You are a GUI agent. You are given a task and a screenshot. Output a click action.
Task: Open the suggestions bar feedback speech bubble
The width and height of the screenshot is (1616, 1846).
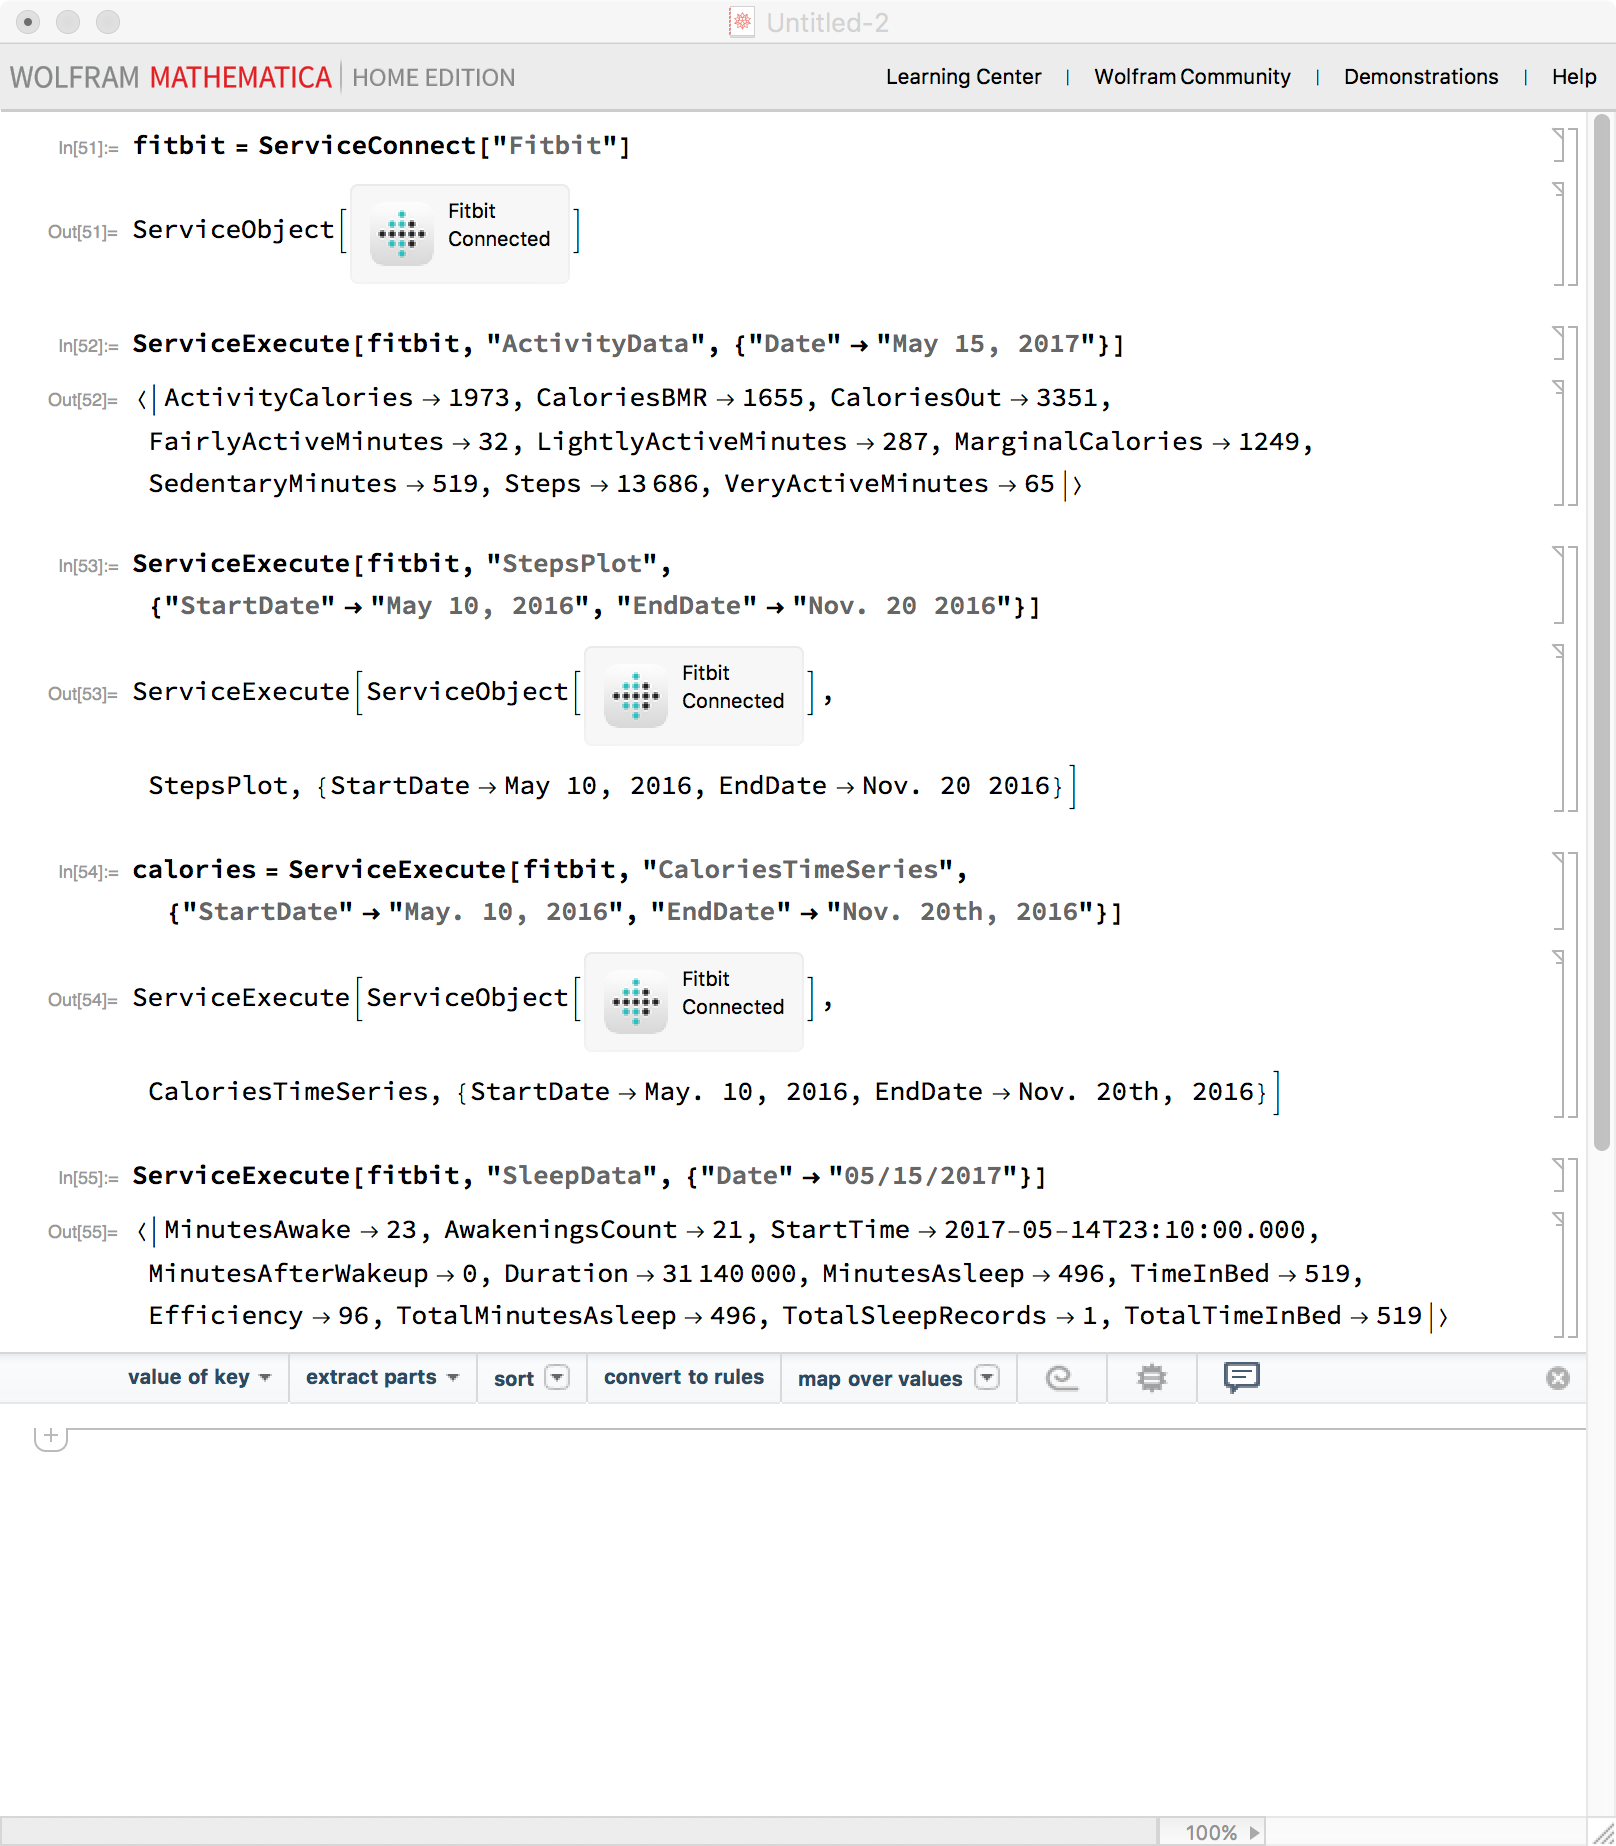(x=1241, y=1378)
